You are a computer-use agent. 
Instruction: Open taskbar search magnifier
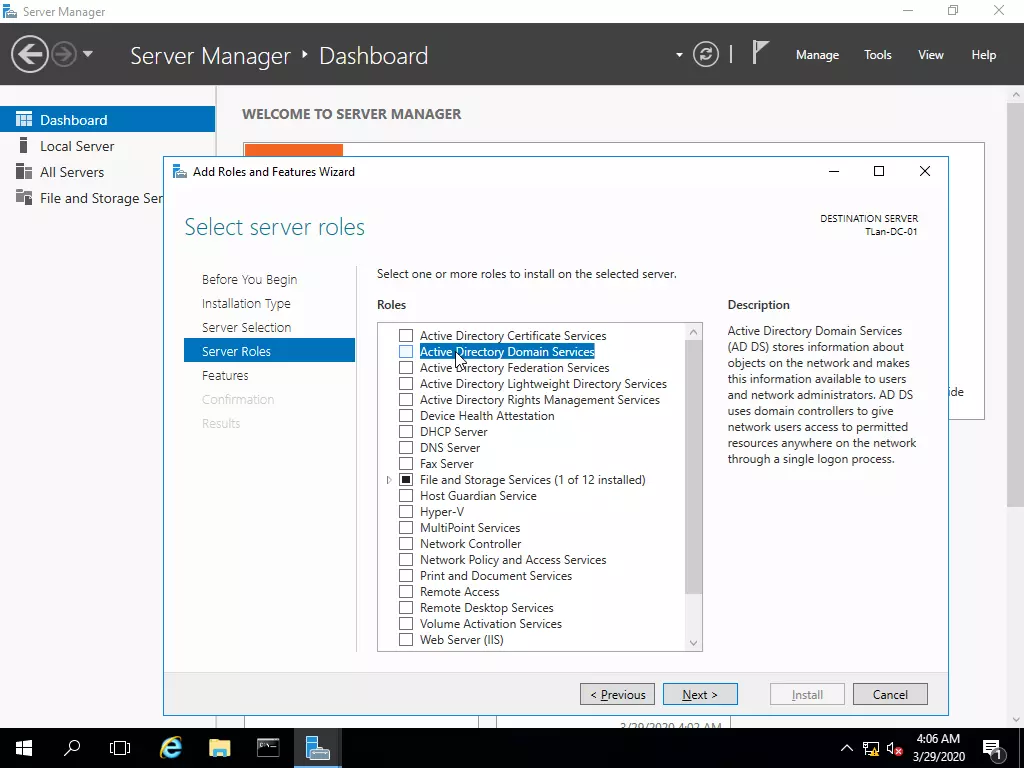tap(72, 748)
